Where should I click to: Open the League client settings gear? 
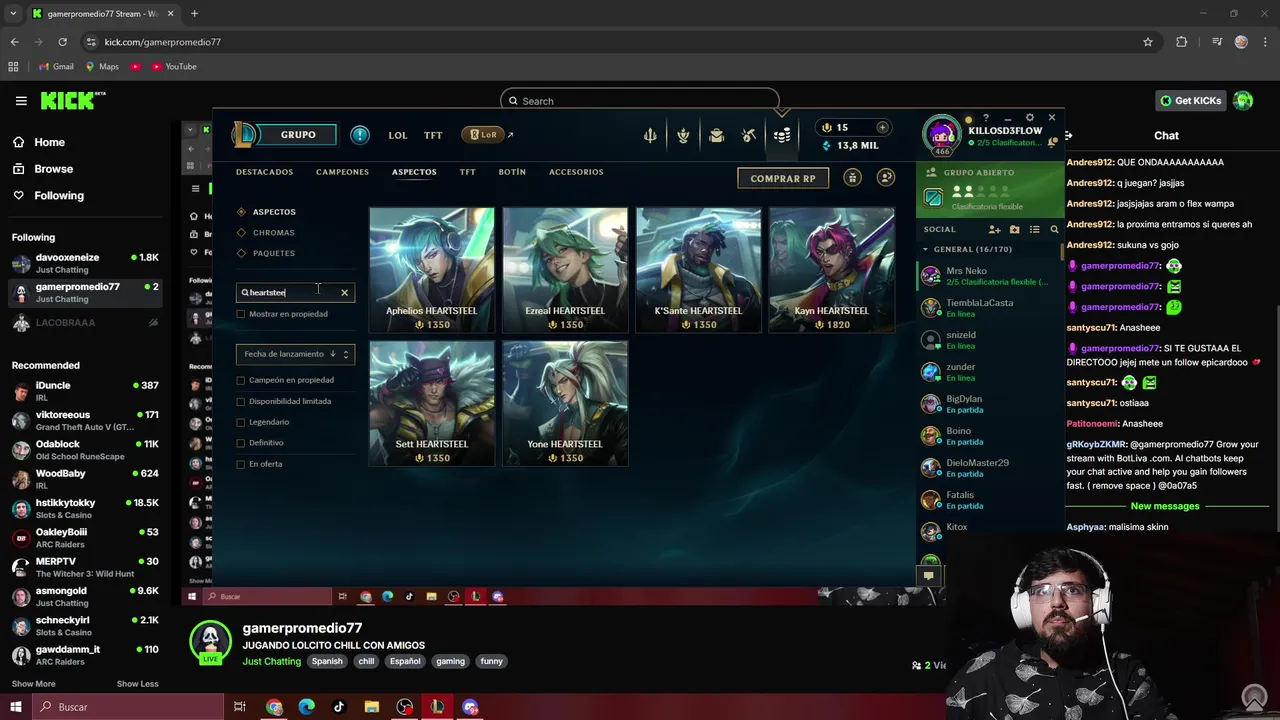[1029, 118]
